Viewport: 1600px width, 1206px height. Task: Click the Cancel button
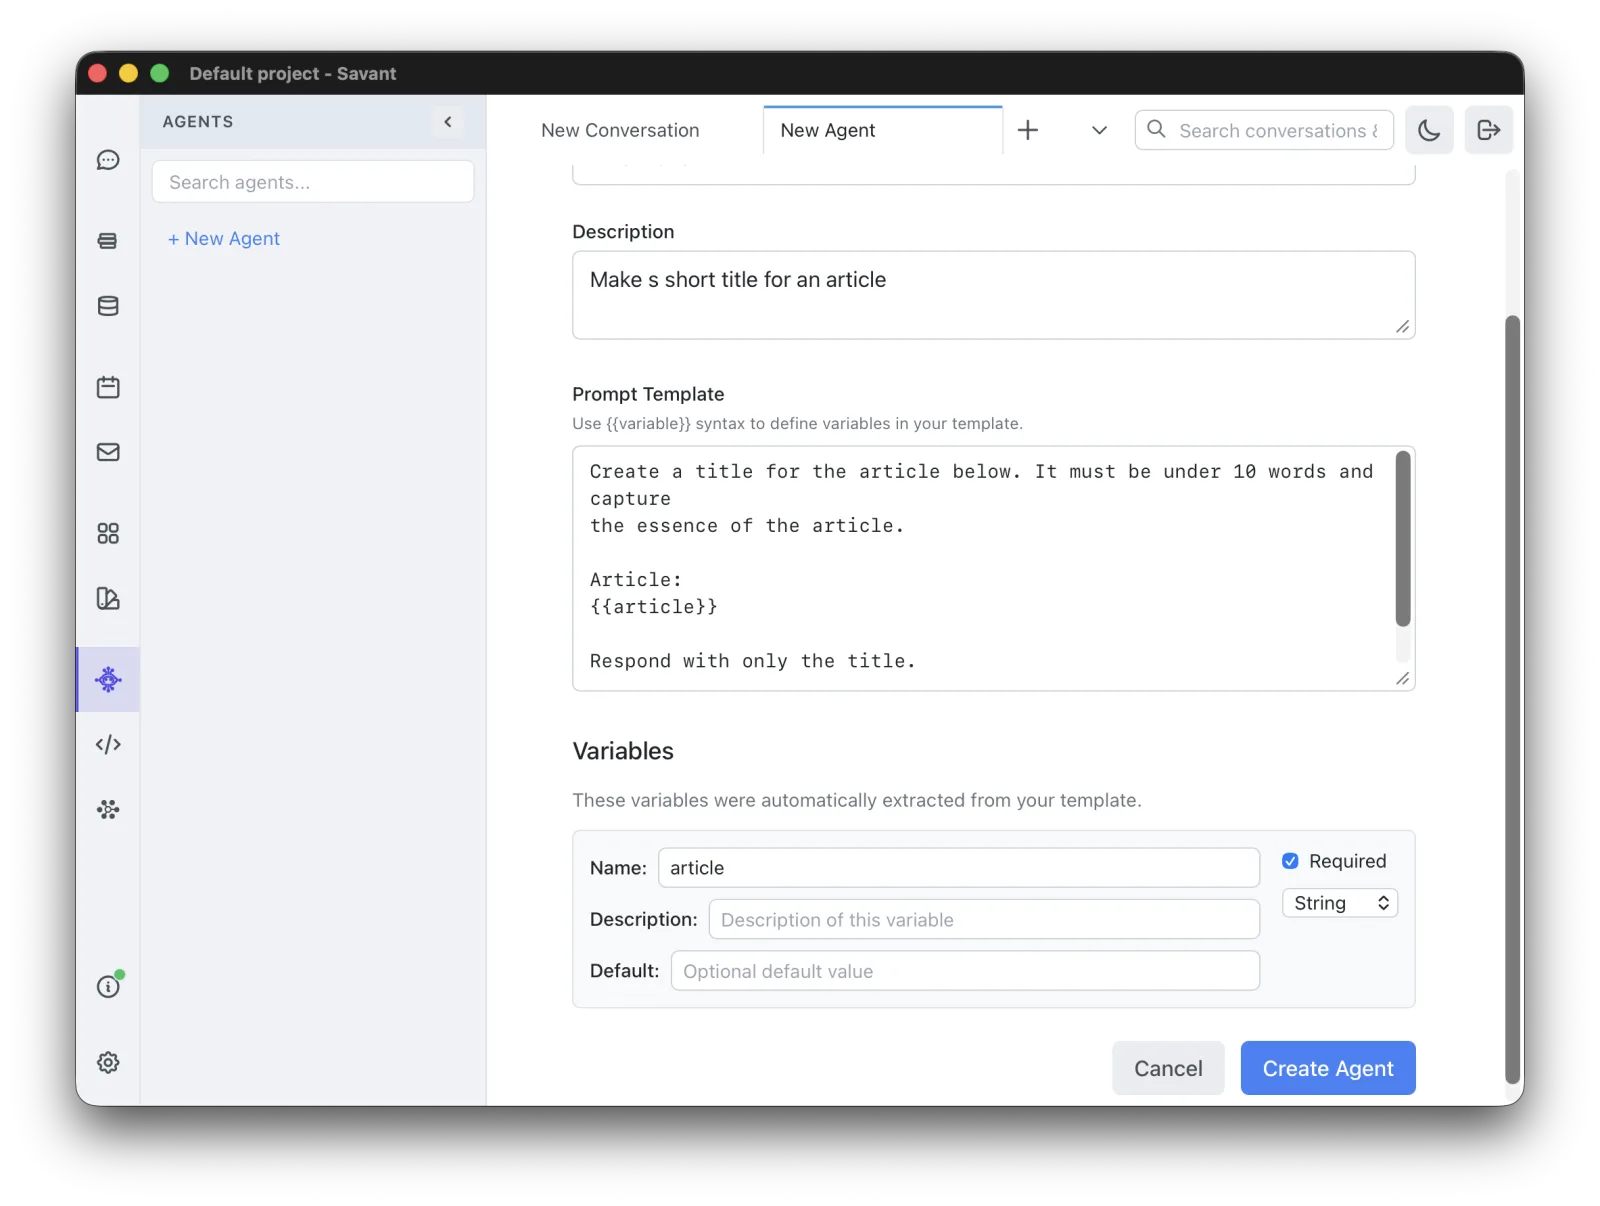[x=1168, y=1068]
